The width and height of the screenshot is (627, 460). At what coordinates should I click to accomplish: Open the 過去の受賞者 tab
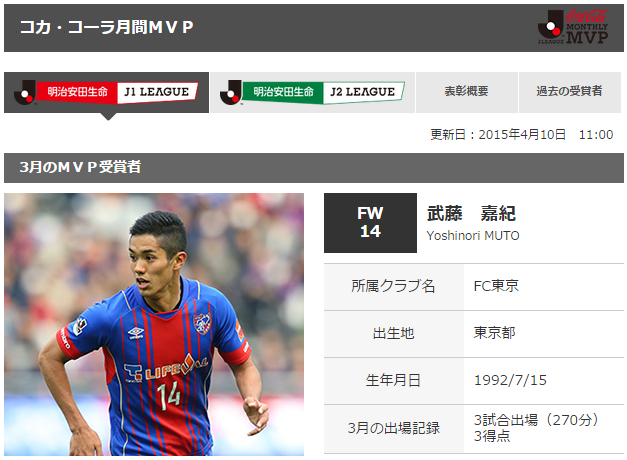(x=570, y=92)
